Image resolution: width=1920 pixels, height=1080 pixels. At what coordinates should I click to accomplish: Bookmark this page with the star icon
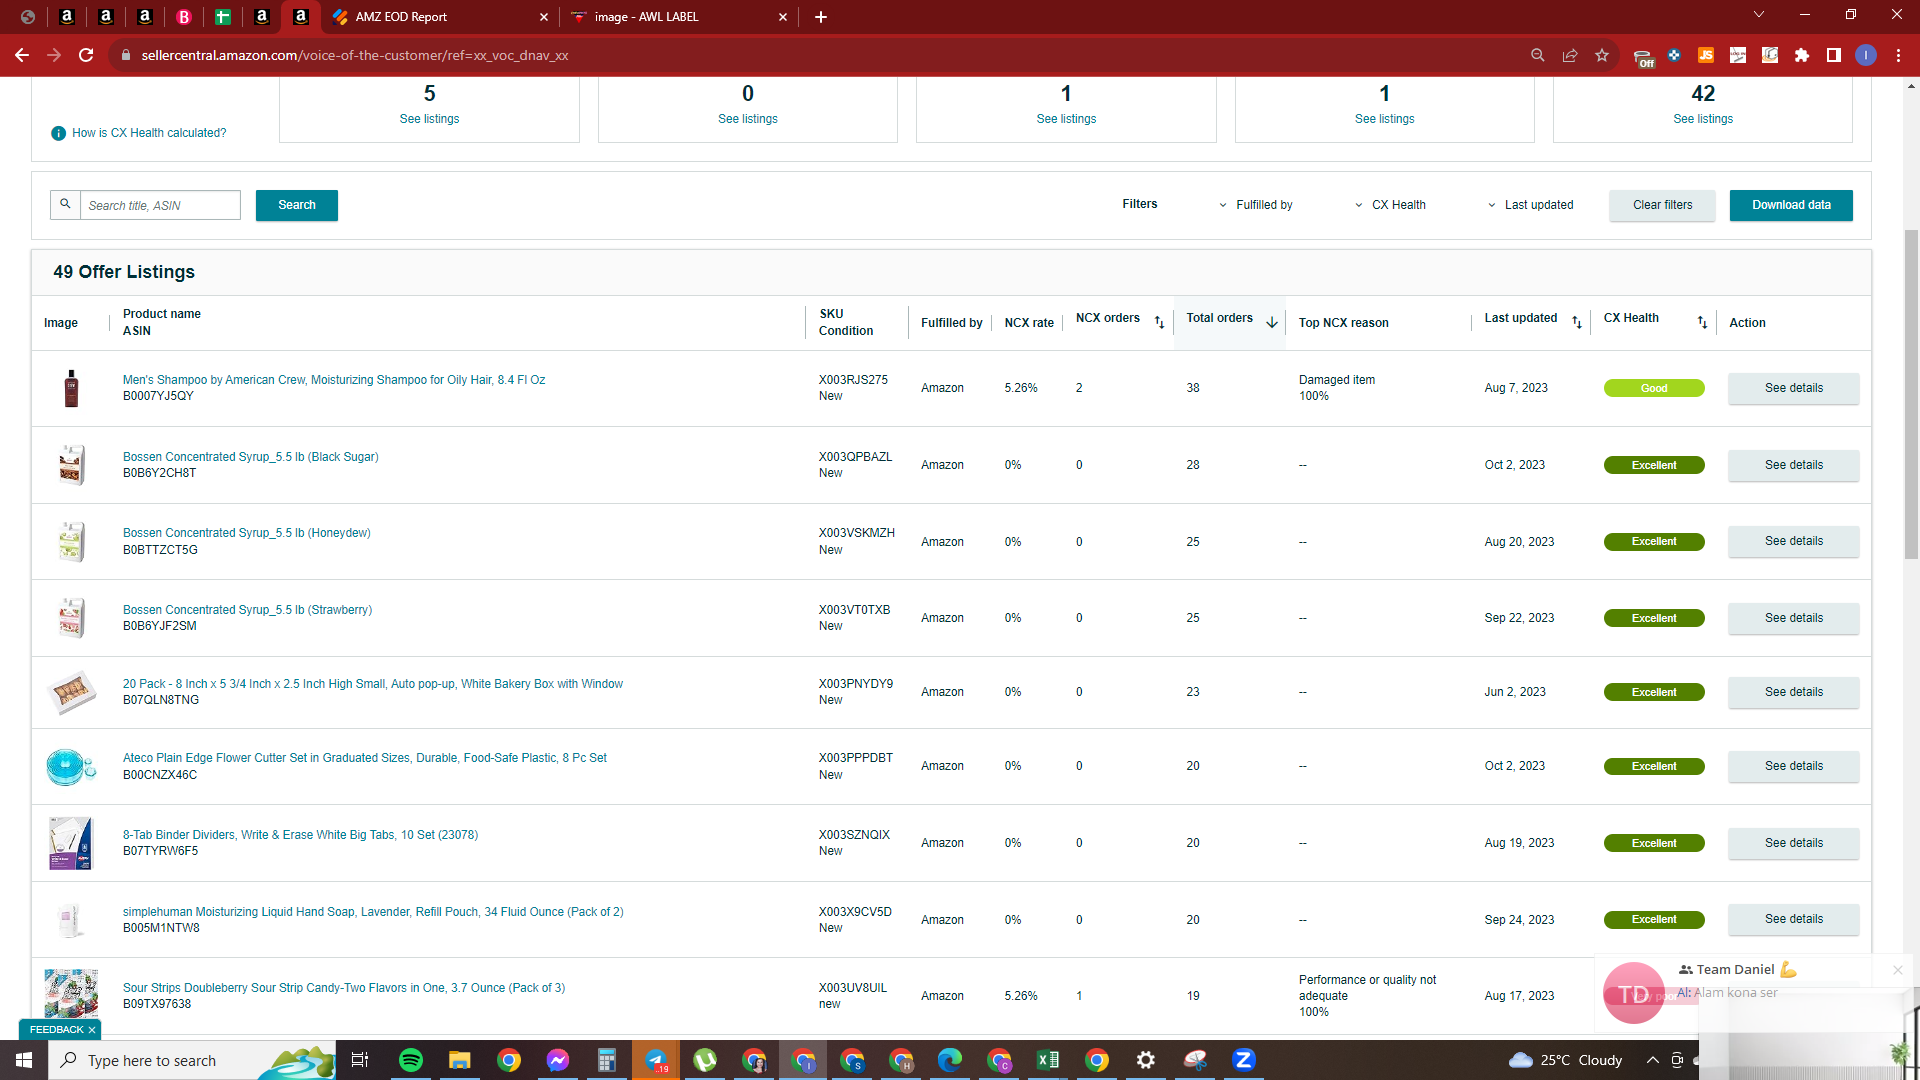(1602, 55)
